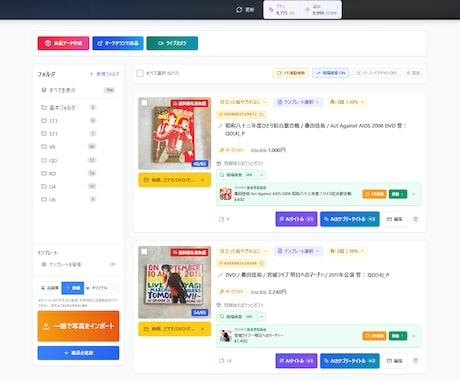Click the blue オークタウンで出品 button
This screenshot has height=380, width=460.
pos(118,43)
